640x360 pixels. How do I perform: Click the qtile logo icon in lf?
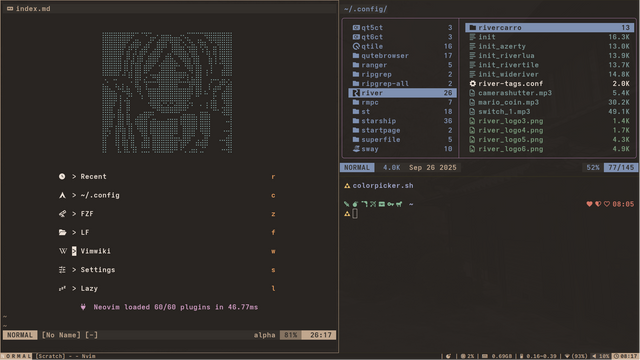pos(356,46)
